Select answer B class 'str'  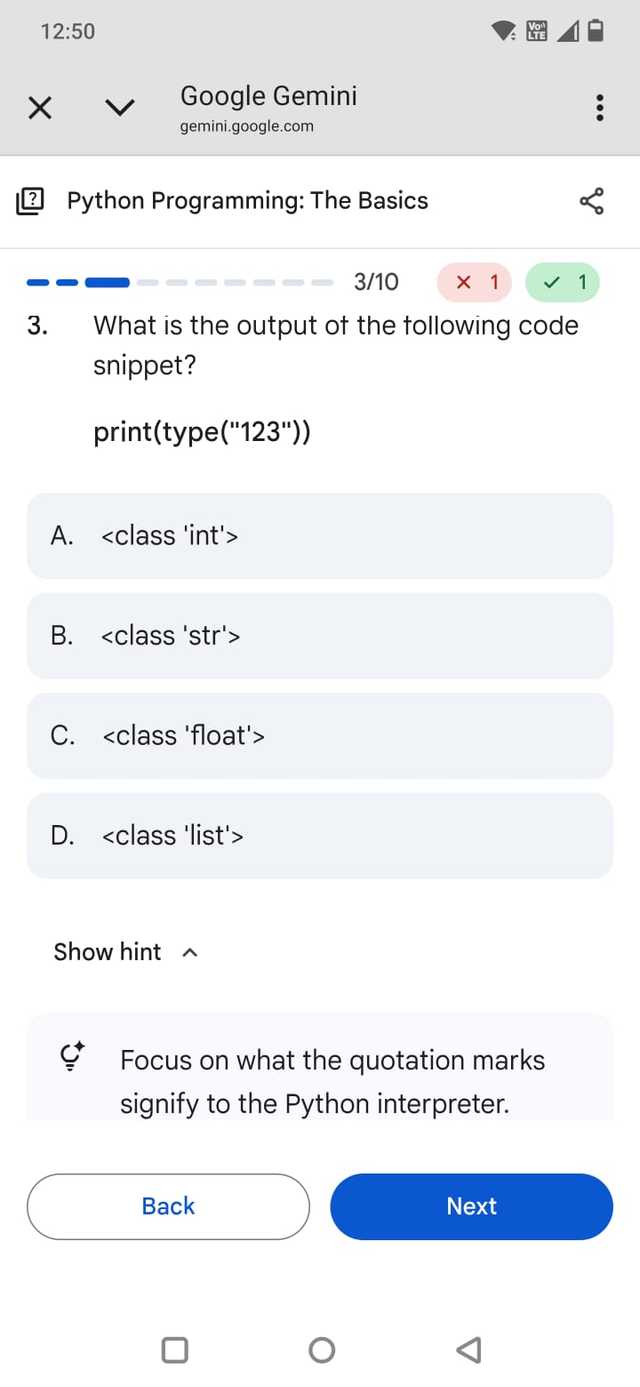pos(319,636)
